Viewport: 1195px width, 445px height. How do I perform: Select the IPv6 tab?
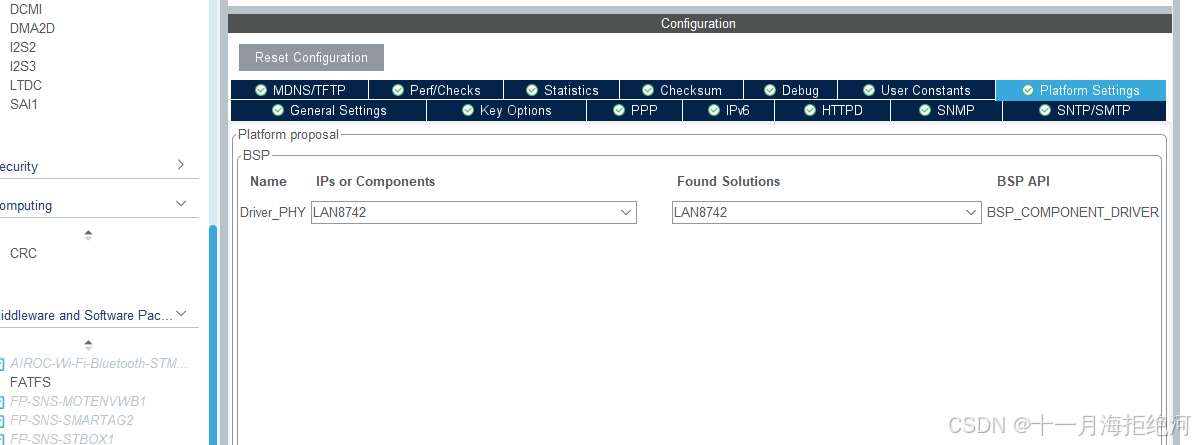(x=729, y=110)
